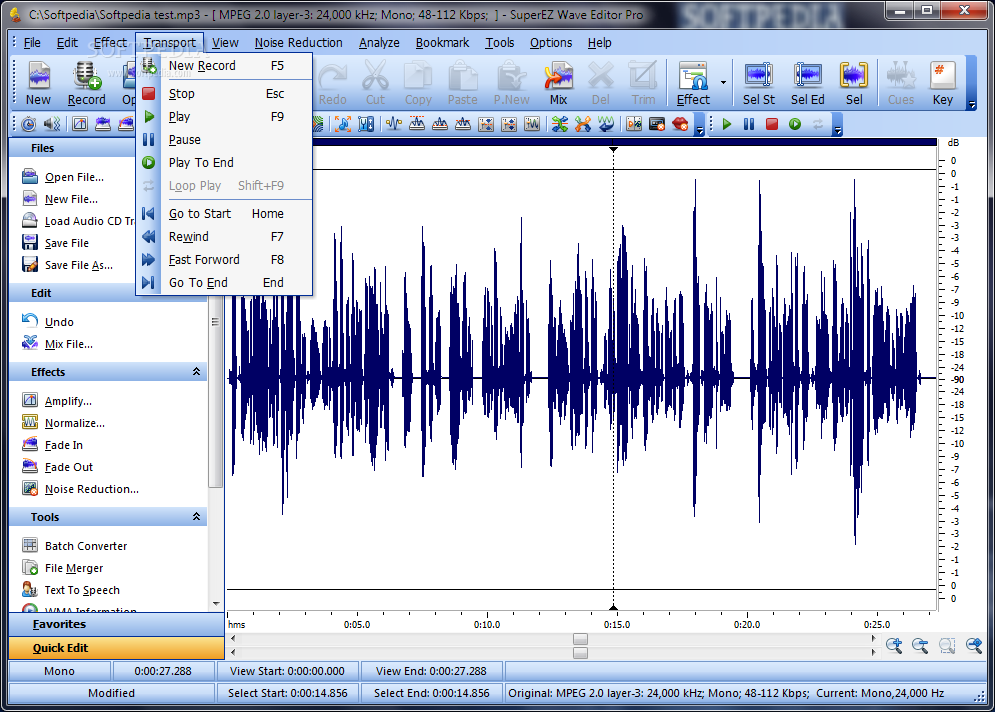Click the blue crossed arrows icon
The image size is (995, 712).
click(x=559, y=124)
